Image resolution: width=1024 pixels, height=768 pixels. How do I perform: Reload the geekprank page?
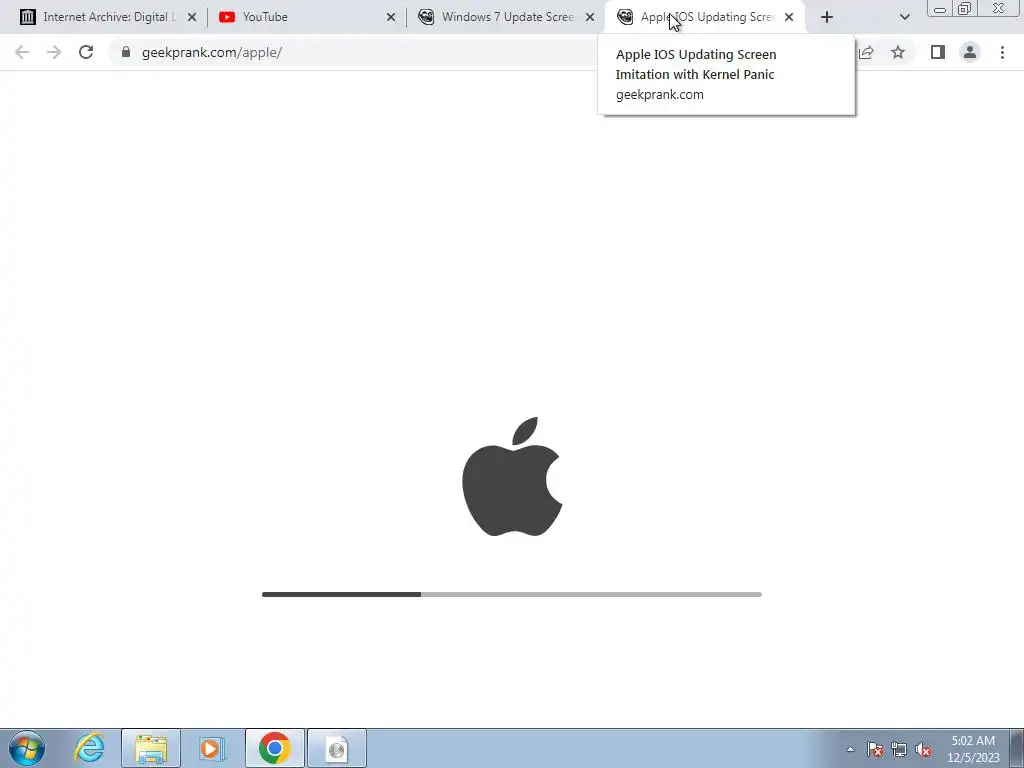coord(86,52)
